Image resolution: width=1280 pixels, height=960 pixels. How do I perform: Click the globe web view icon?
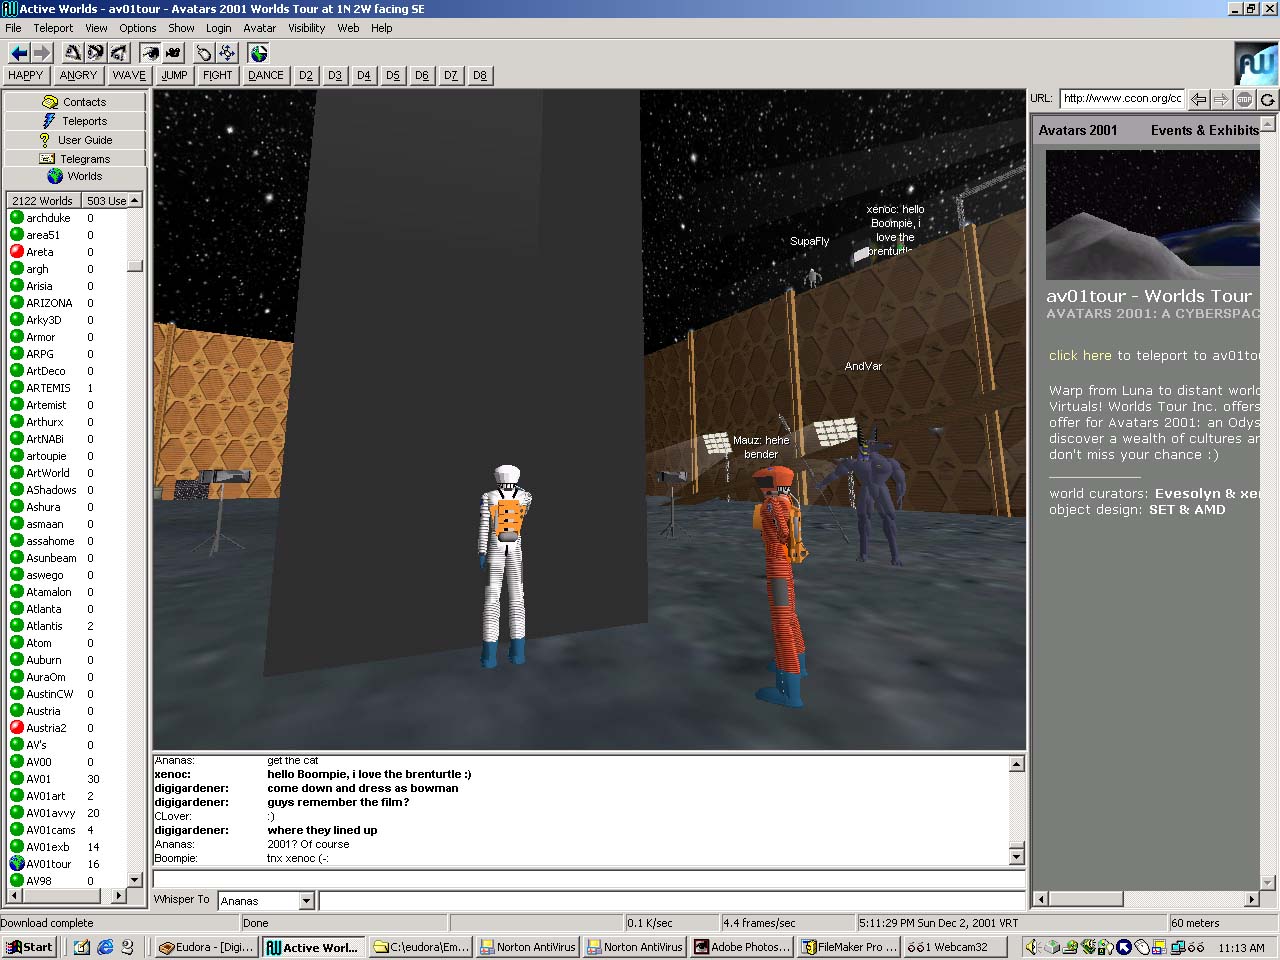pyautogui.click(x=259, y=53)
